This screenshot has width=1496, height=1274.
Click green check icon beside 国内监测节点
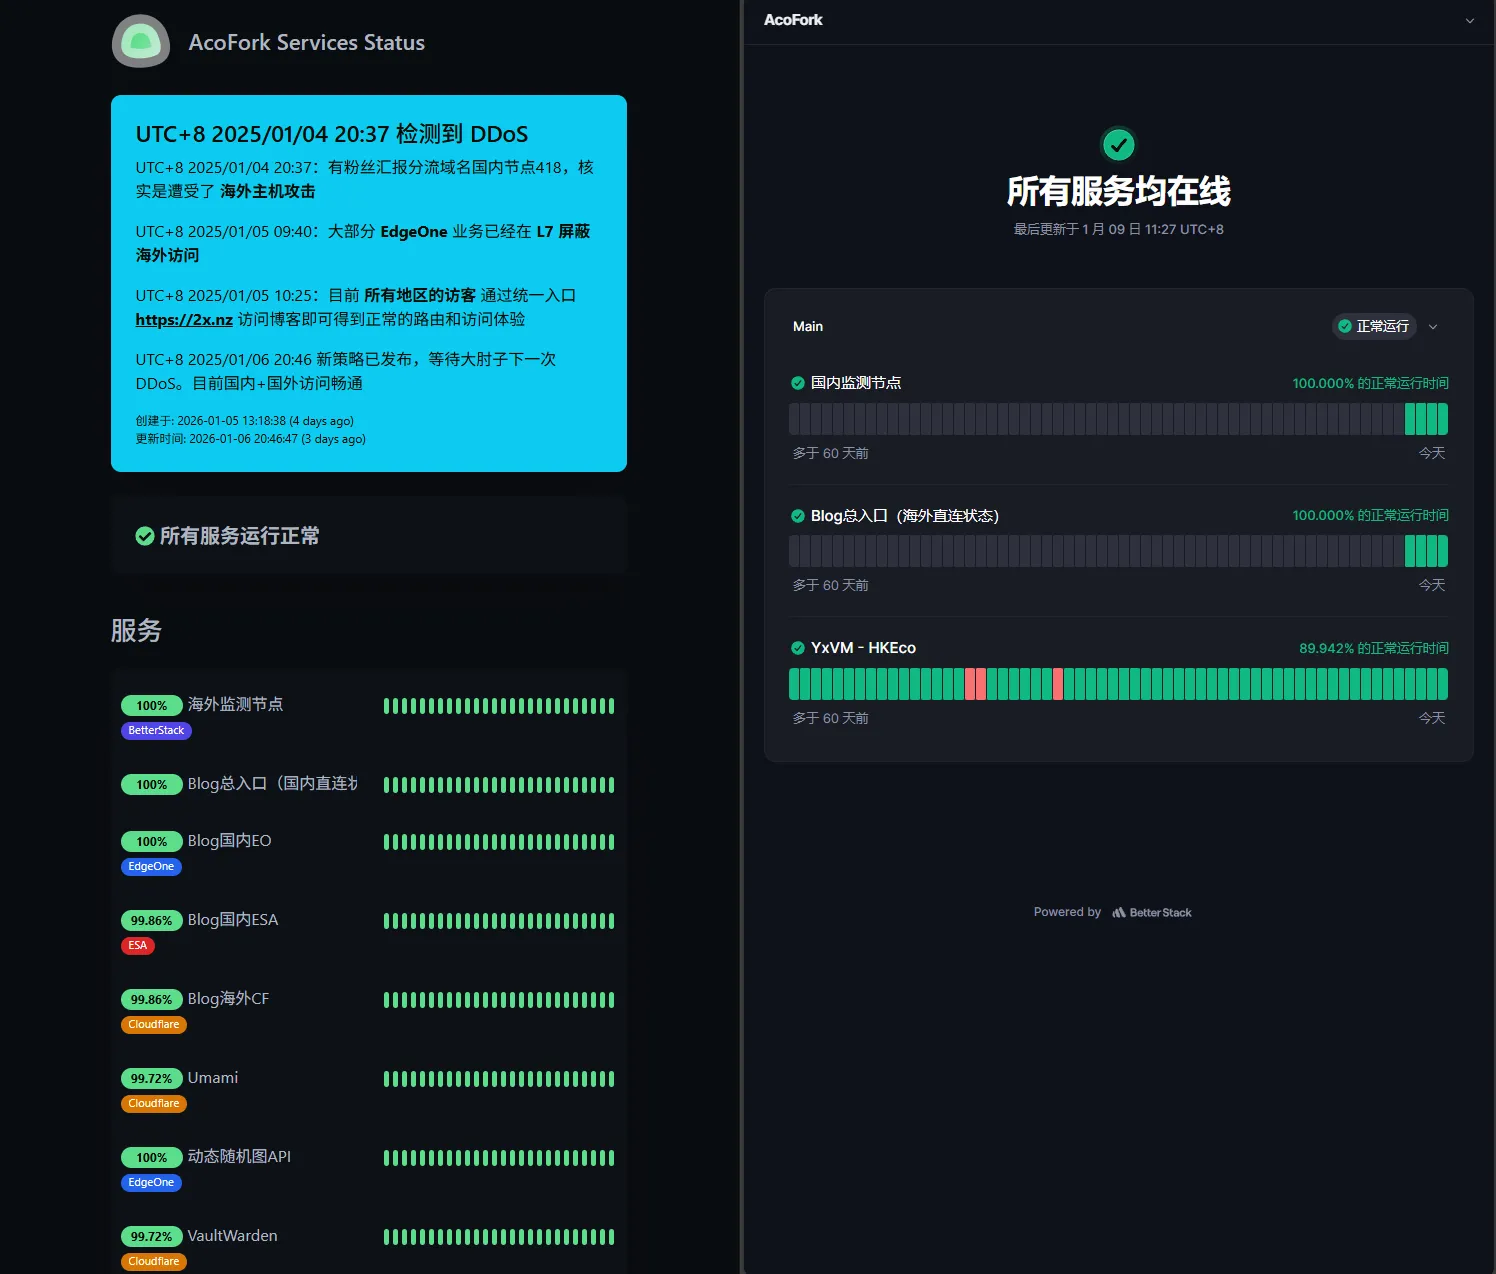point(798,383)
